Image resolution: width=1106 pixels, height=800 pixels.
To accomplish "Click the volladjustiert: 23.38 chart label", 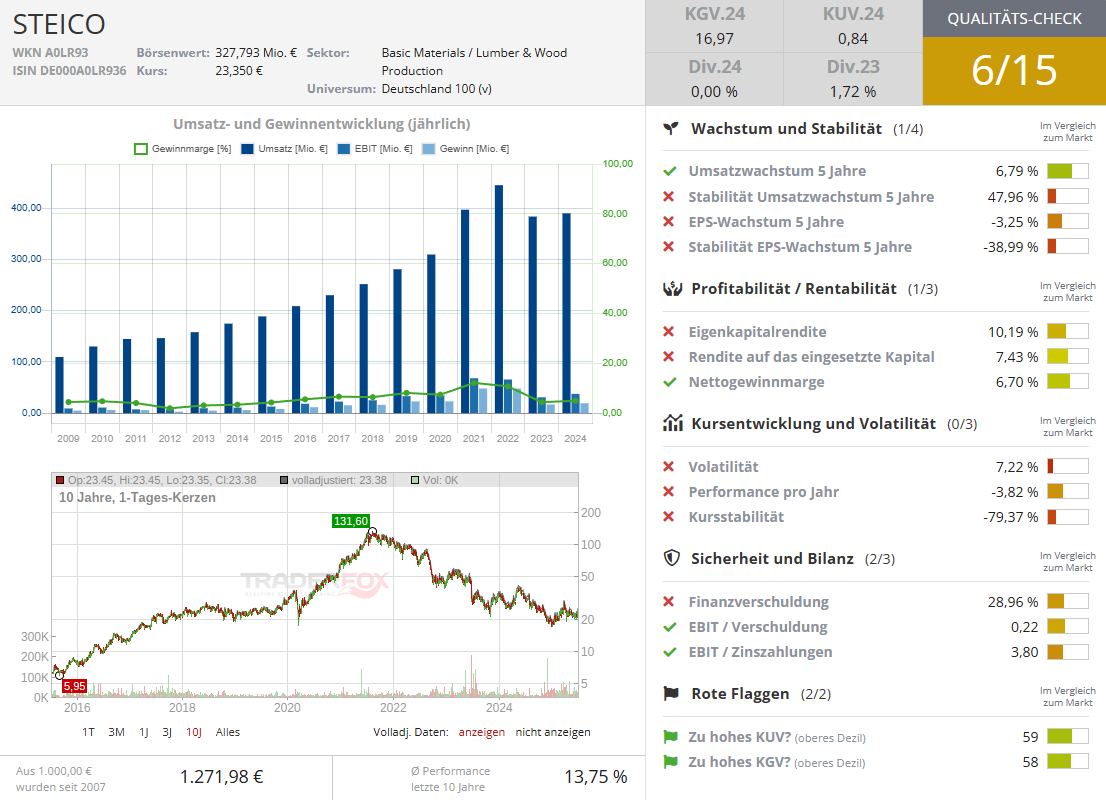I will coord(333,480).
